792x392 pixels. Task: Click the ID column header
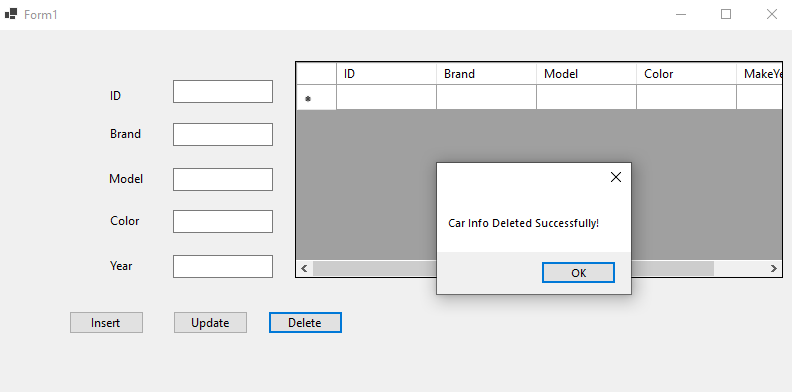[386, 74]
